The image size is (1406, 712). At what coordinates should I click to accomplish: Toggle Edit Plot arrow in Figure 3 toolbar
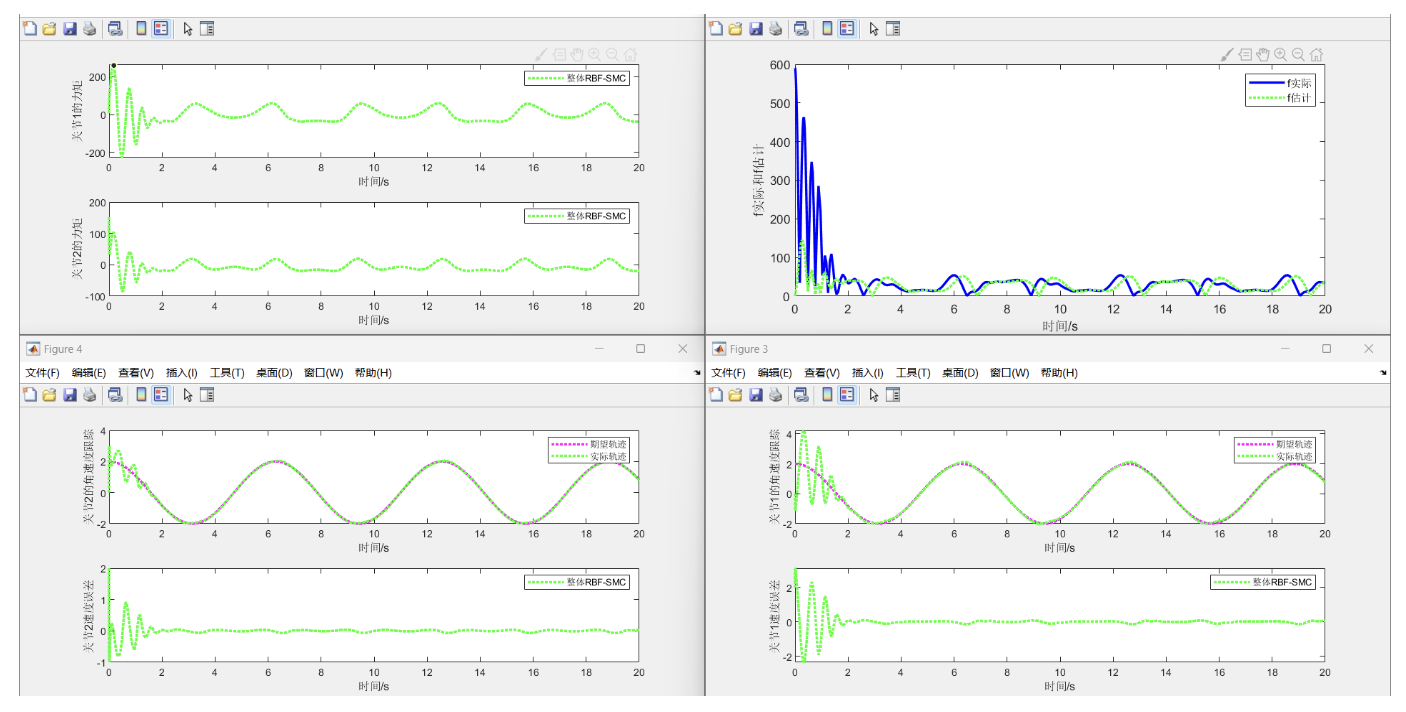point(874,395)
